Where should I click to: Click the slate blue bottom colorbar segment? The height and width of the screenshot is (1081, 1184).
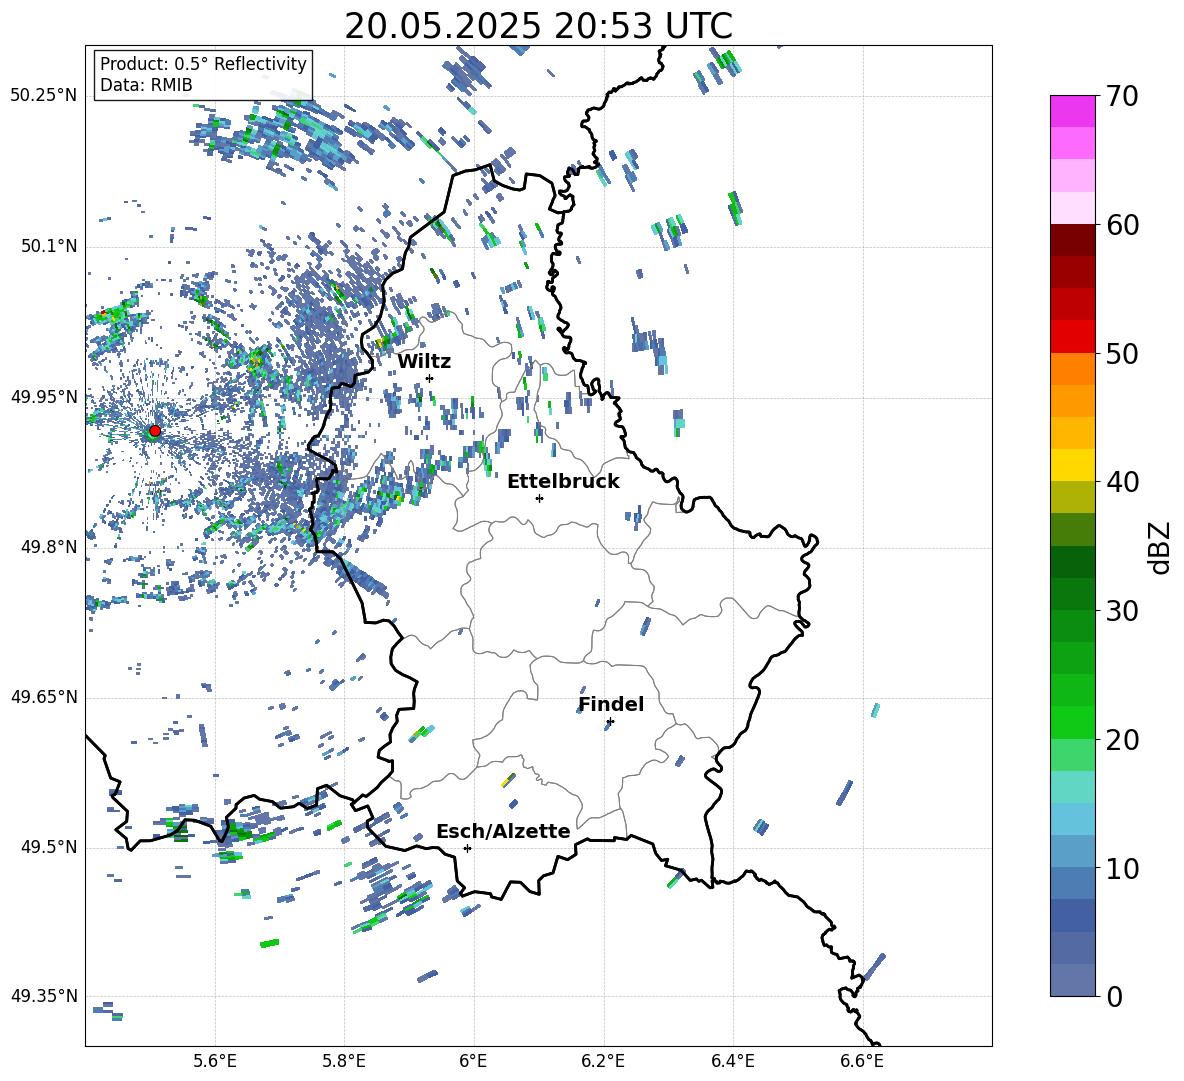(1072, 980)
